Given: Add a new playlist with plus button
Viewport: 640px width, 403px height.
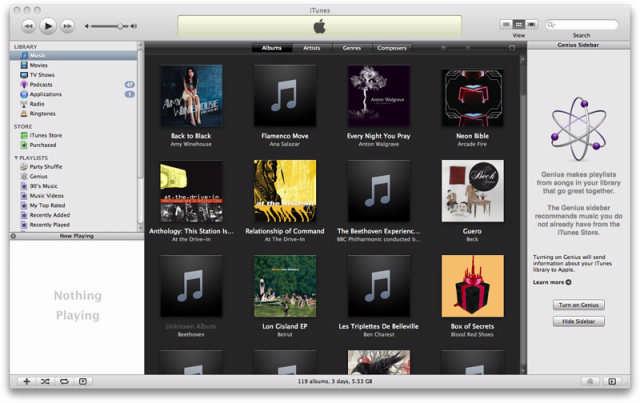Looking at the screenshot, I should 27,381.
